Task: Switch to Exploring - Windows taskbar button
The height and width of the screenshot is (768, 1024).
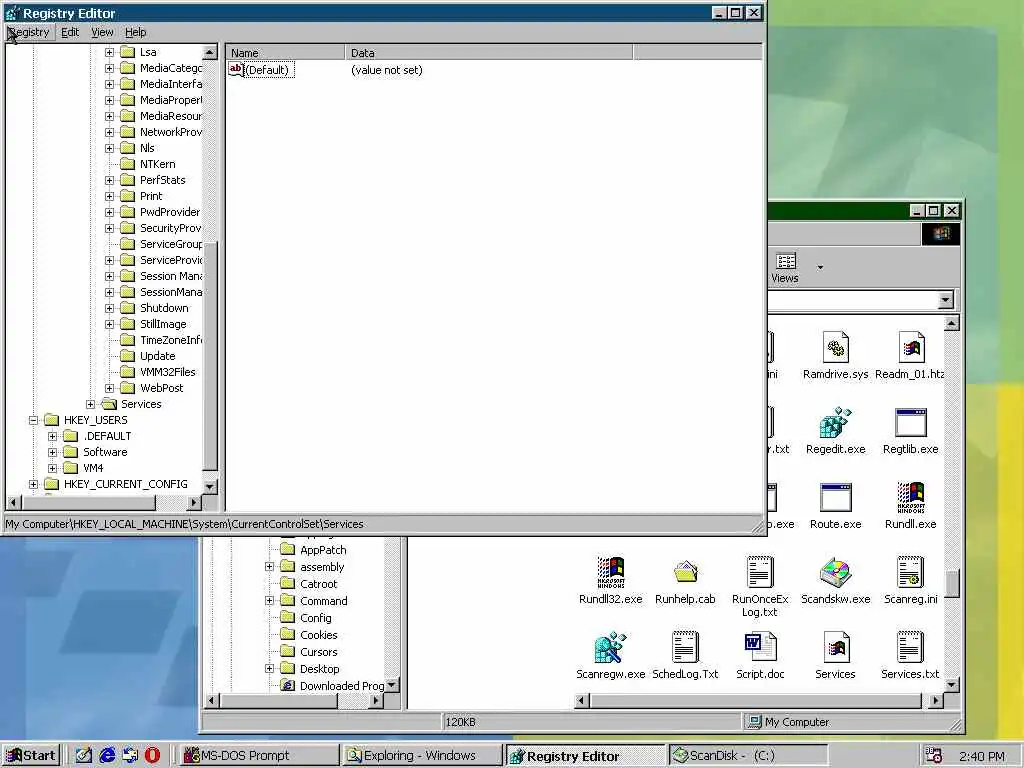Action: (421, 756)
